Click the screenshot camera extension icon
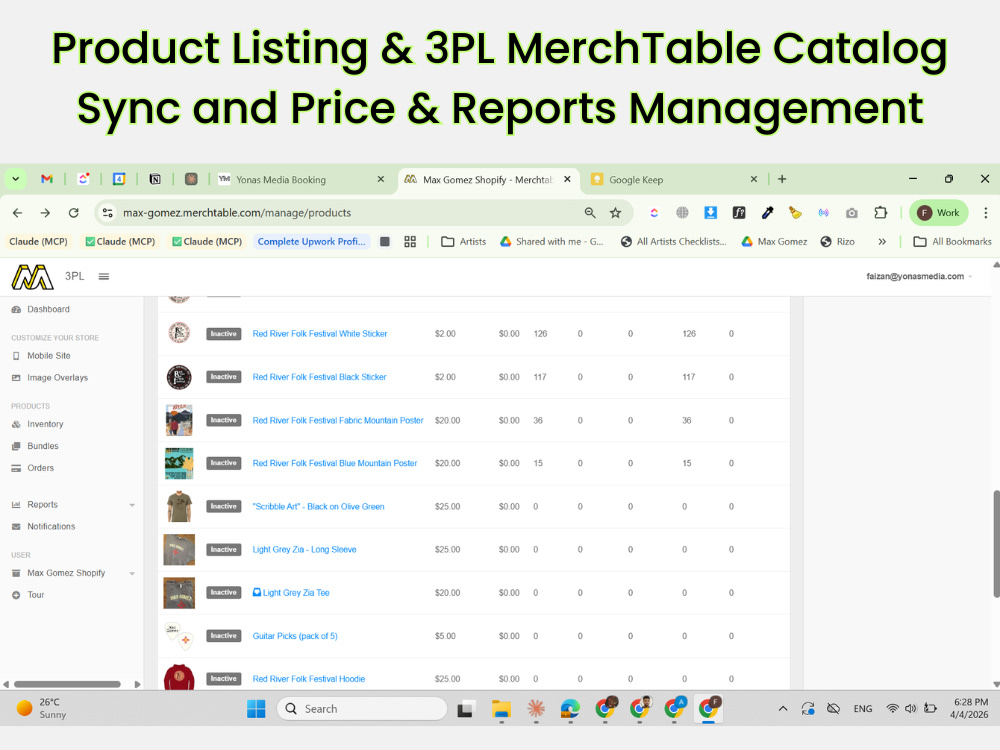Screen dimensions: 1000x750 coord(851,213)
